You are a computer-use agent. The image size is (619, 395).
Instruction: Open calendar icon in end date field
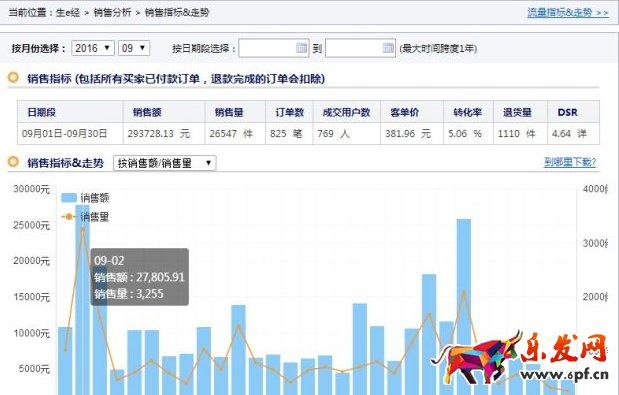388,48
